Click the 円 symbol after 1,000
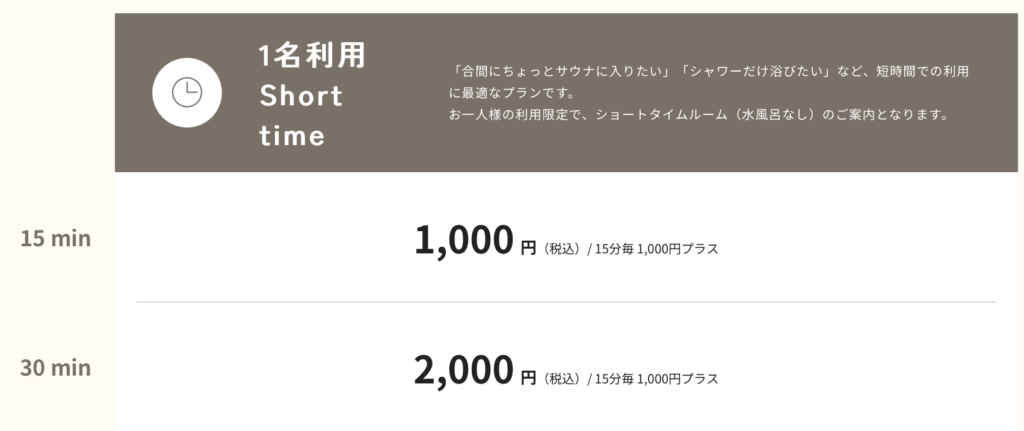 [529, 248]
